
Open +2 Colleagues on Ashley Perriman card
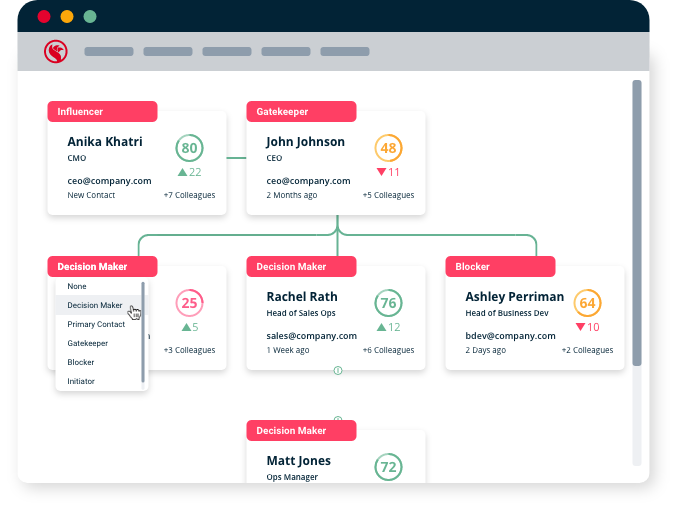[x=587, y=350]
